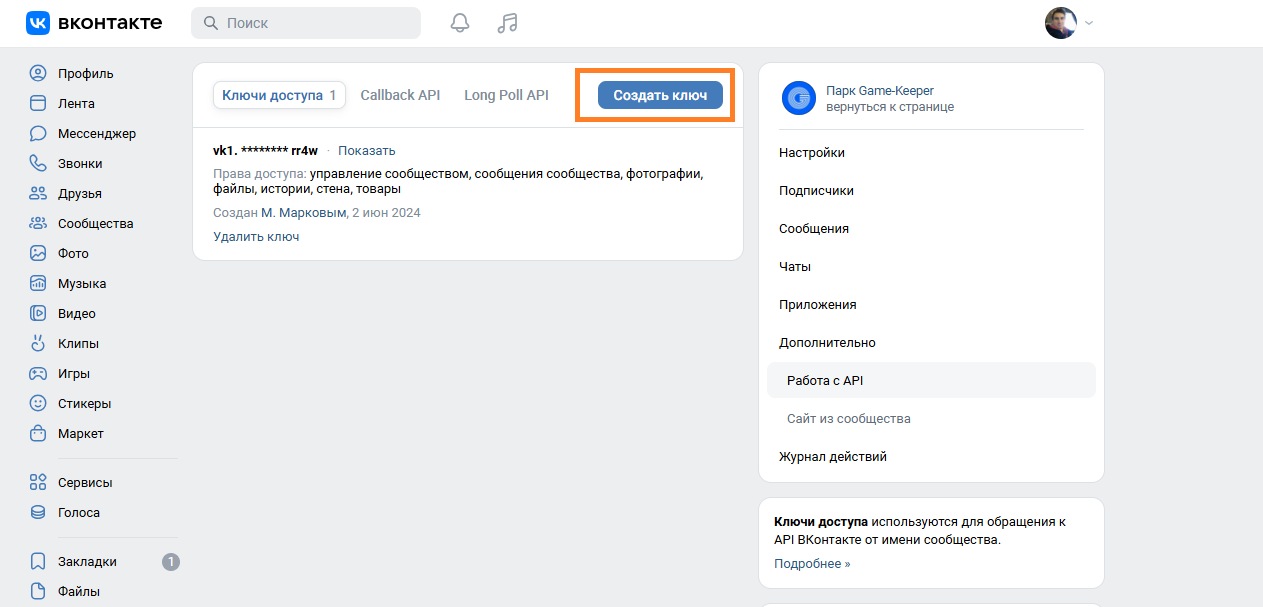This screenshot has width=1263, height=607.
Task: Open the music note icon in header
Action: [x=507, y=23]
